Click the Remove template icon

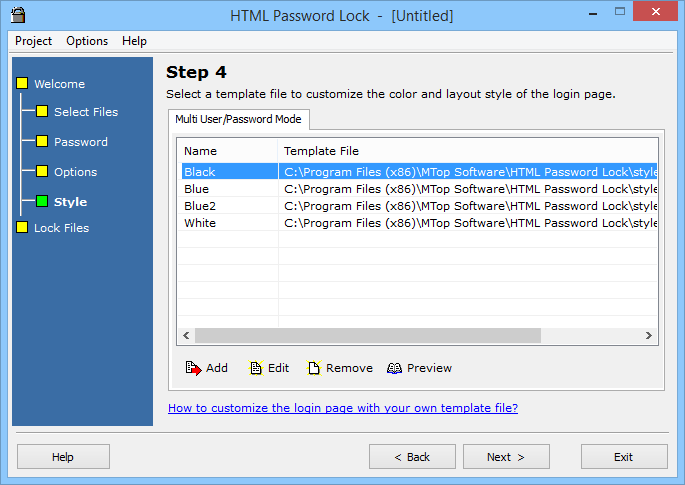[x=314, y=368]
